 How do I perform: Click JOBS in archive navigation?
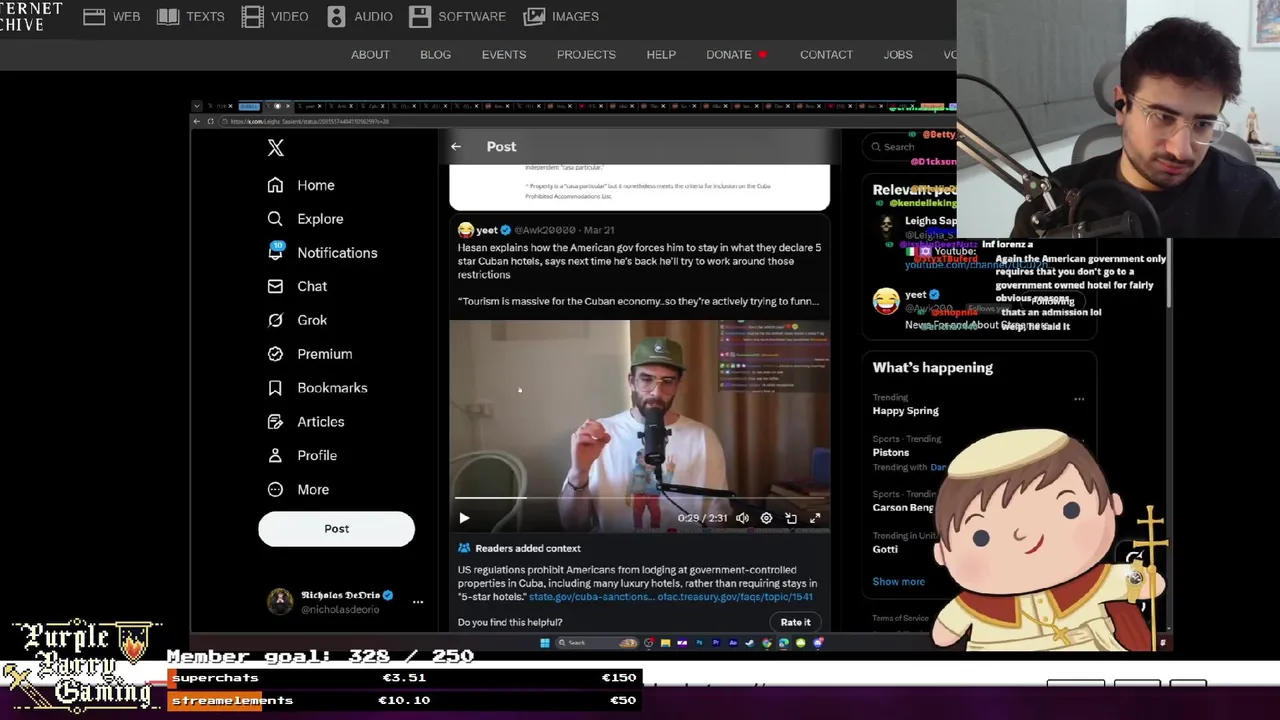898,55
